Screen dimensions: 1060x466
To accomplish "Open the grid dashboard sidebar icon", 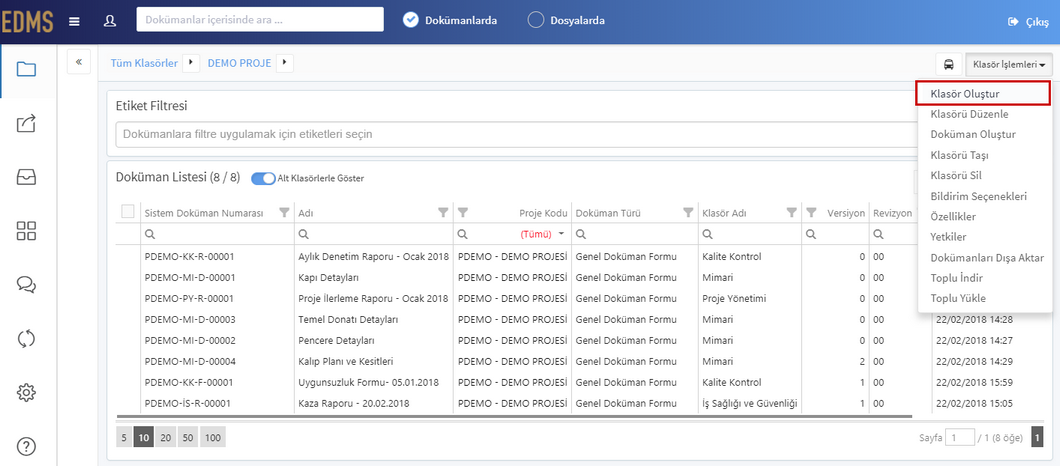I will 26,231.
